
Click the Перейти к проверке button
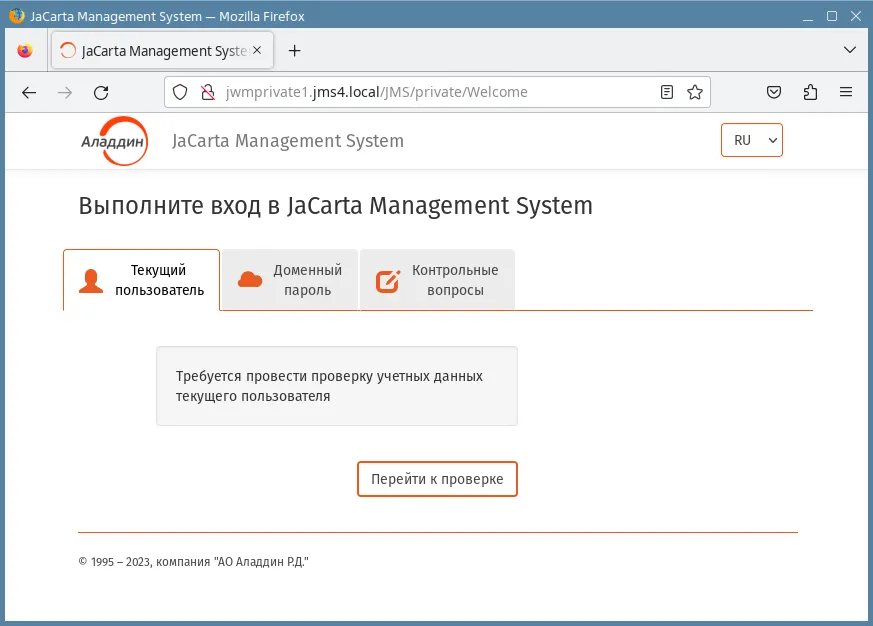coord(437,479)
